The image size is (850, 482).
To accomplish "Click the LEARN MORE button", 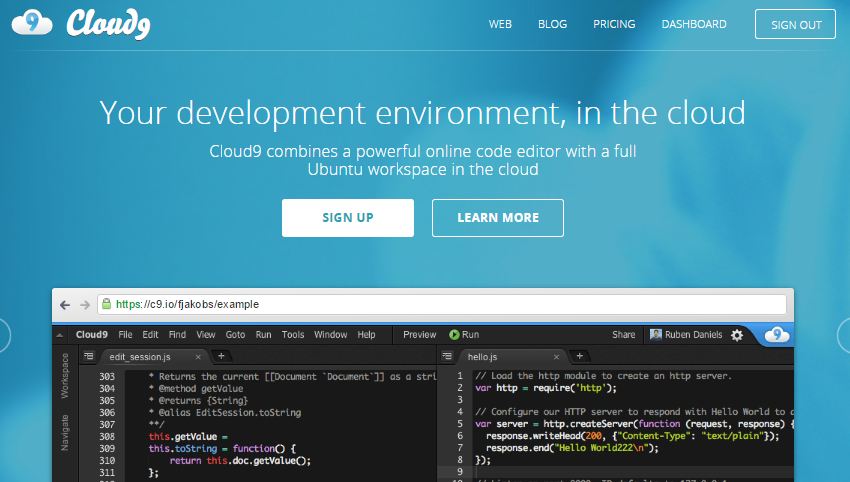I will (x=498, y=217).
